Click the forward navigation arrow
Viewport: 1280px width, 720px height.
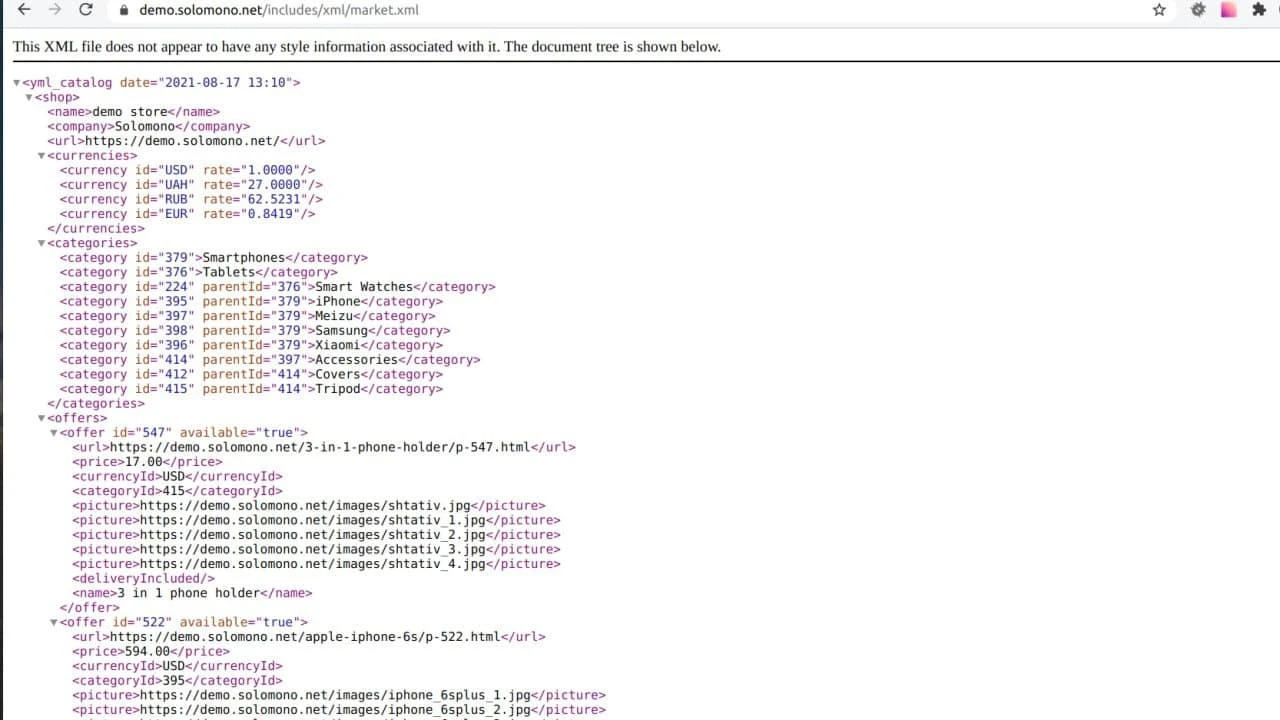point(54,10)
